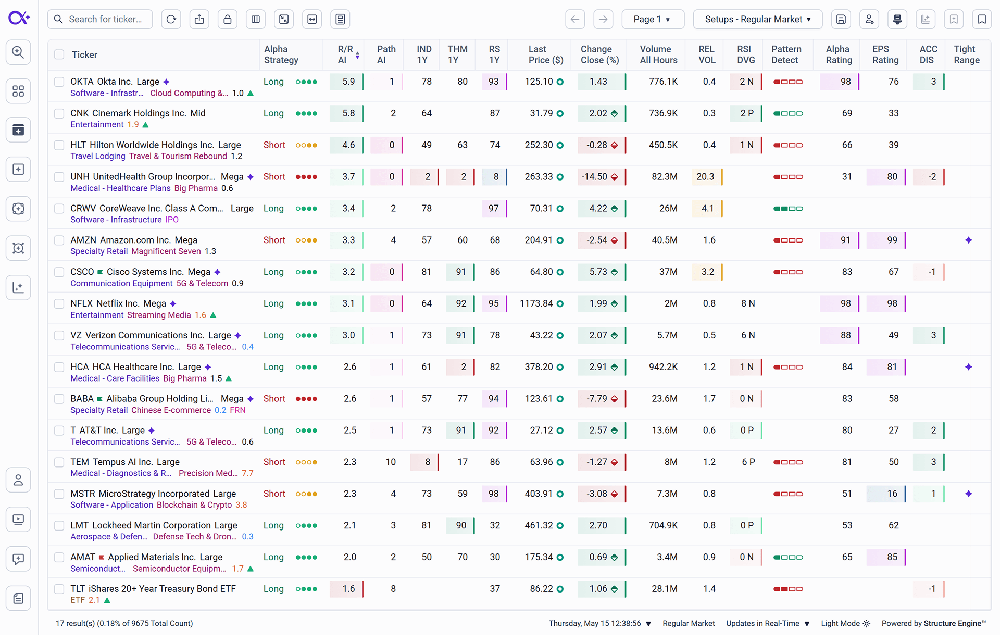Check the AMZN row checkbox
The image size is (1000, 635).
coord(59,240)
